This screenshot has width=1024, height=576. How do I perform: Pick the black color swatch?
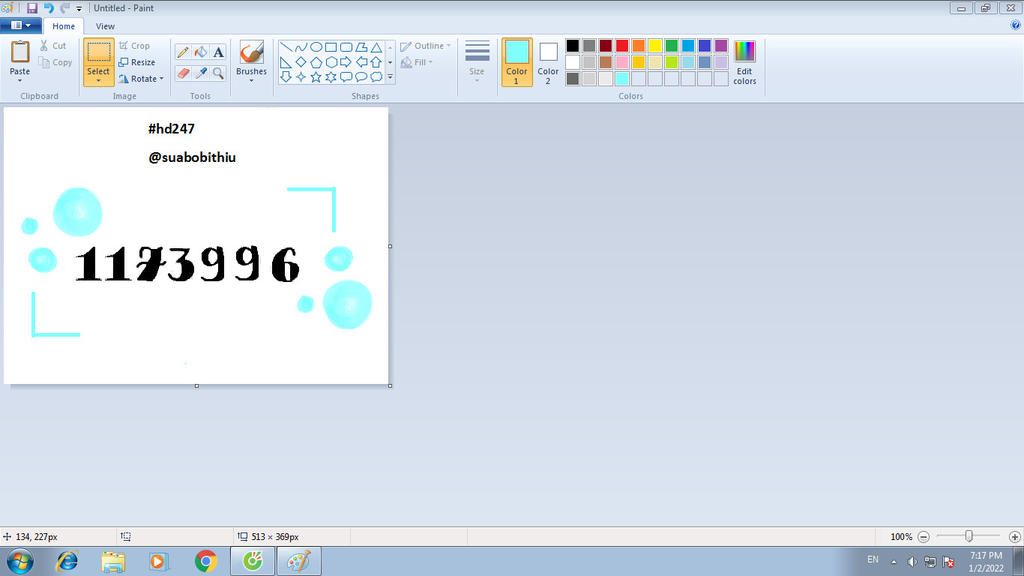(x=573, y=46)
